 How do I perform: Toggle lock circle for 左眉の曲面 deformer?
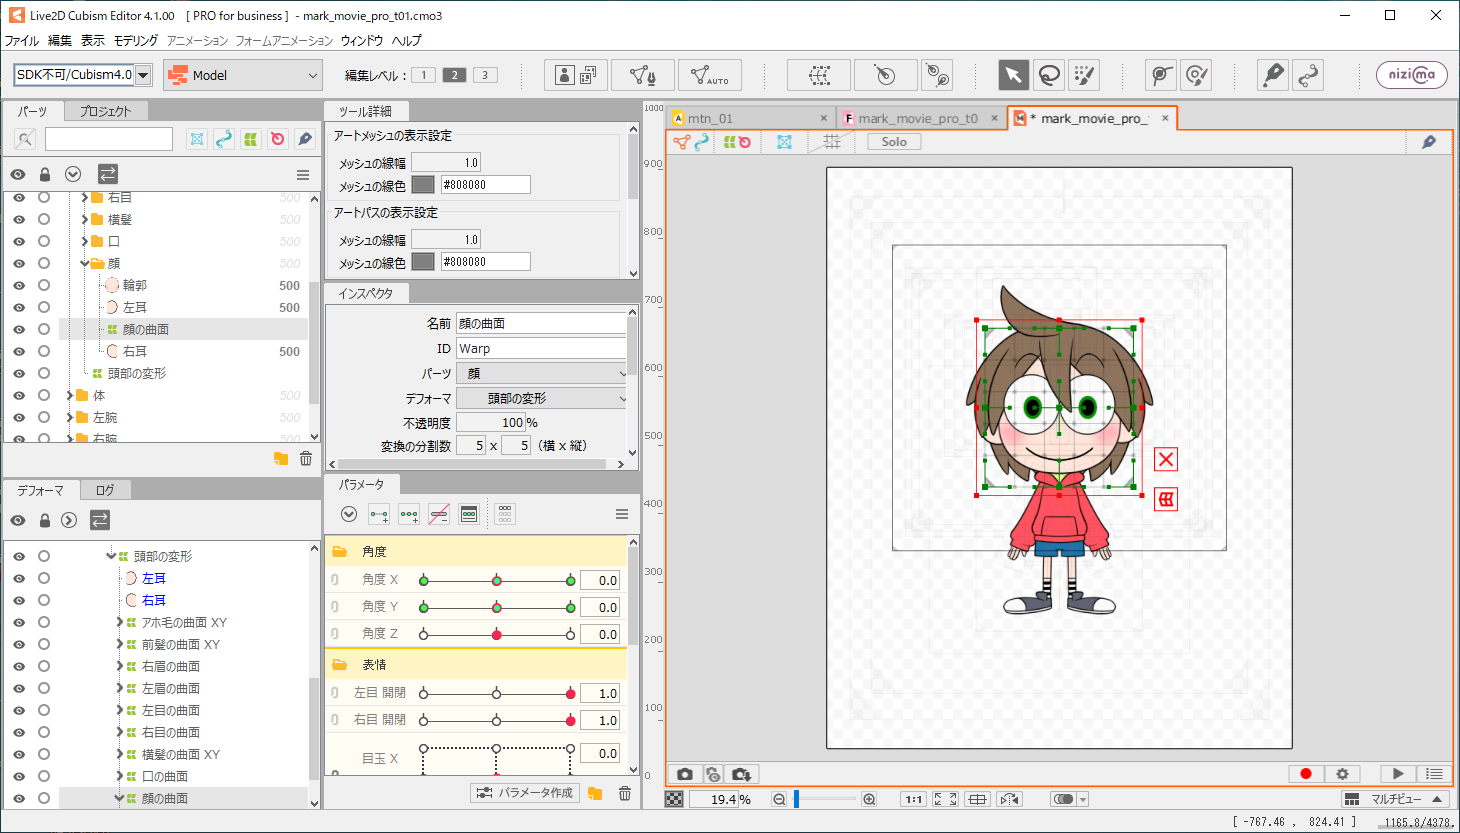[44, 688]
